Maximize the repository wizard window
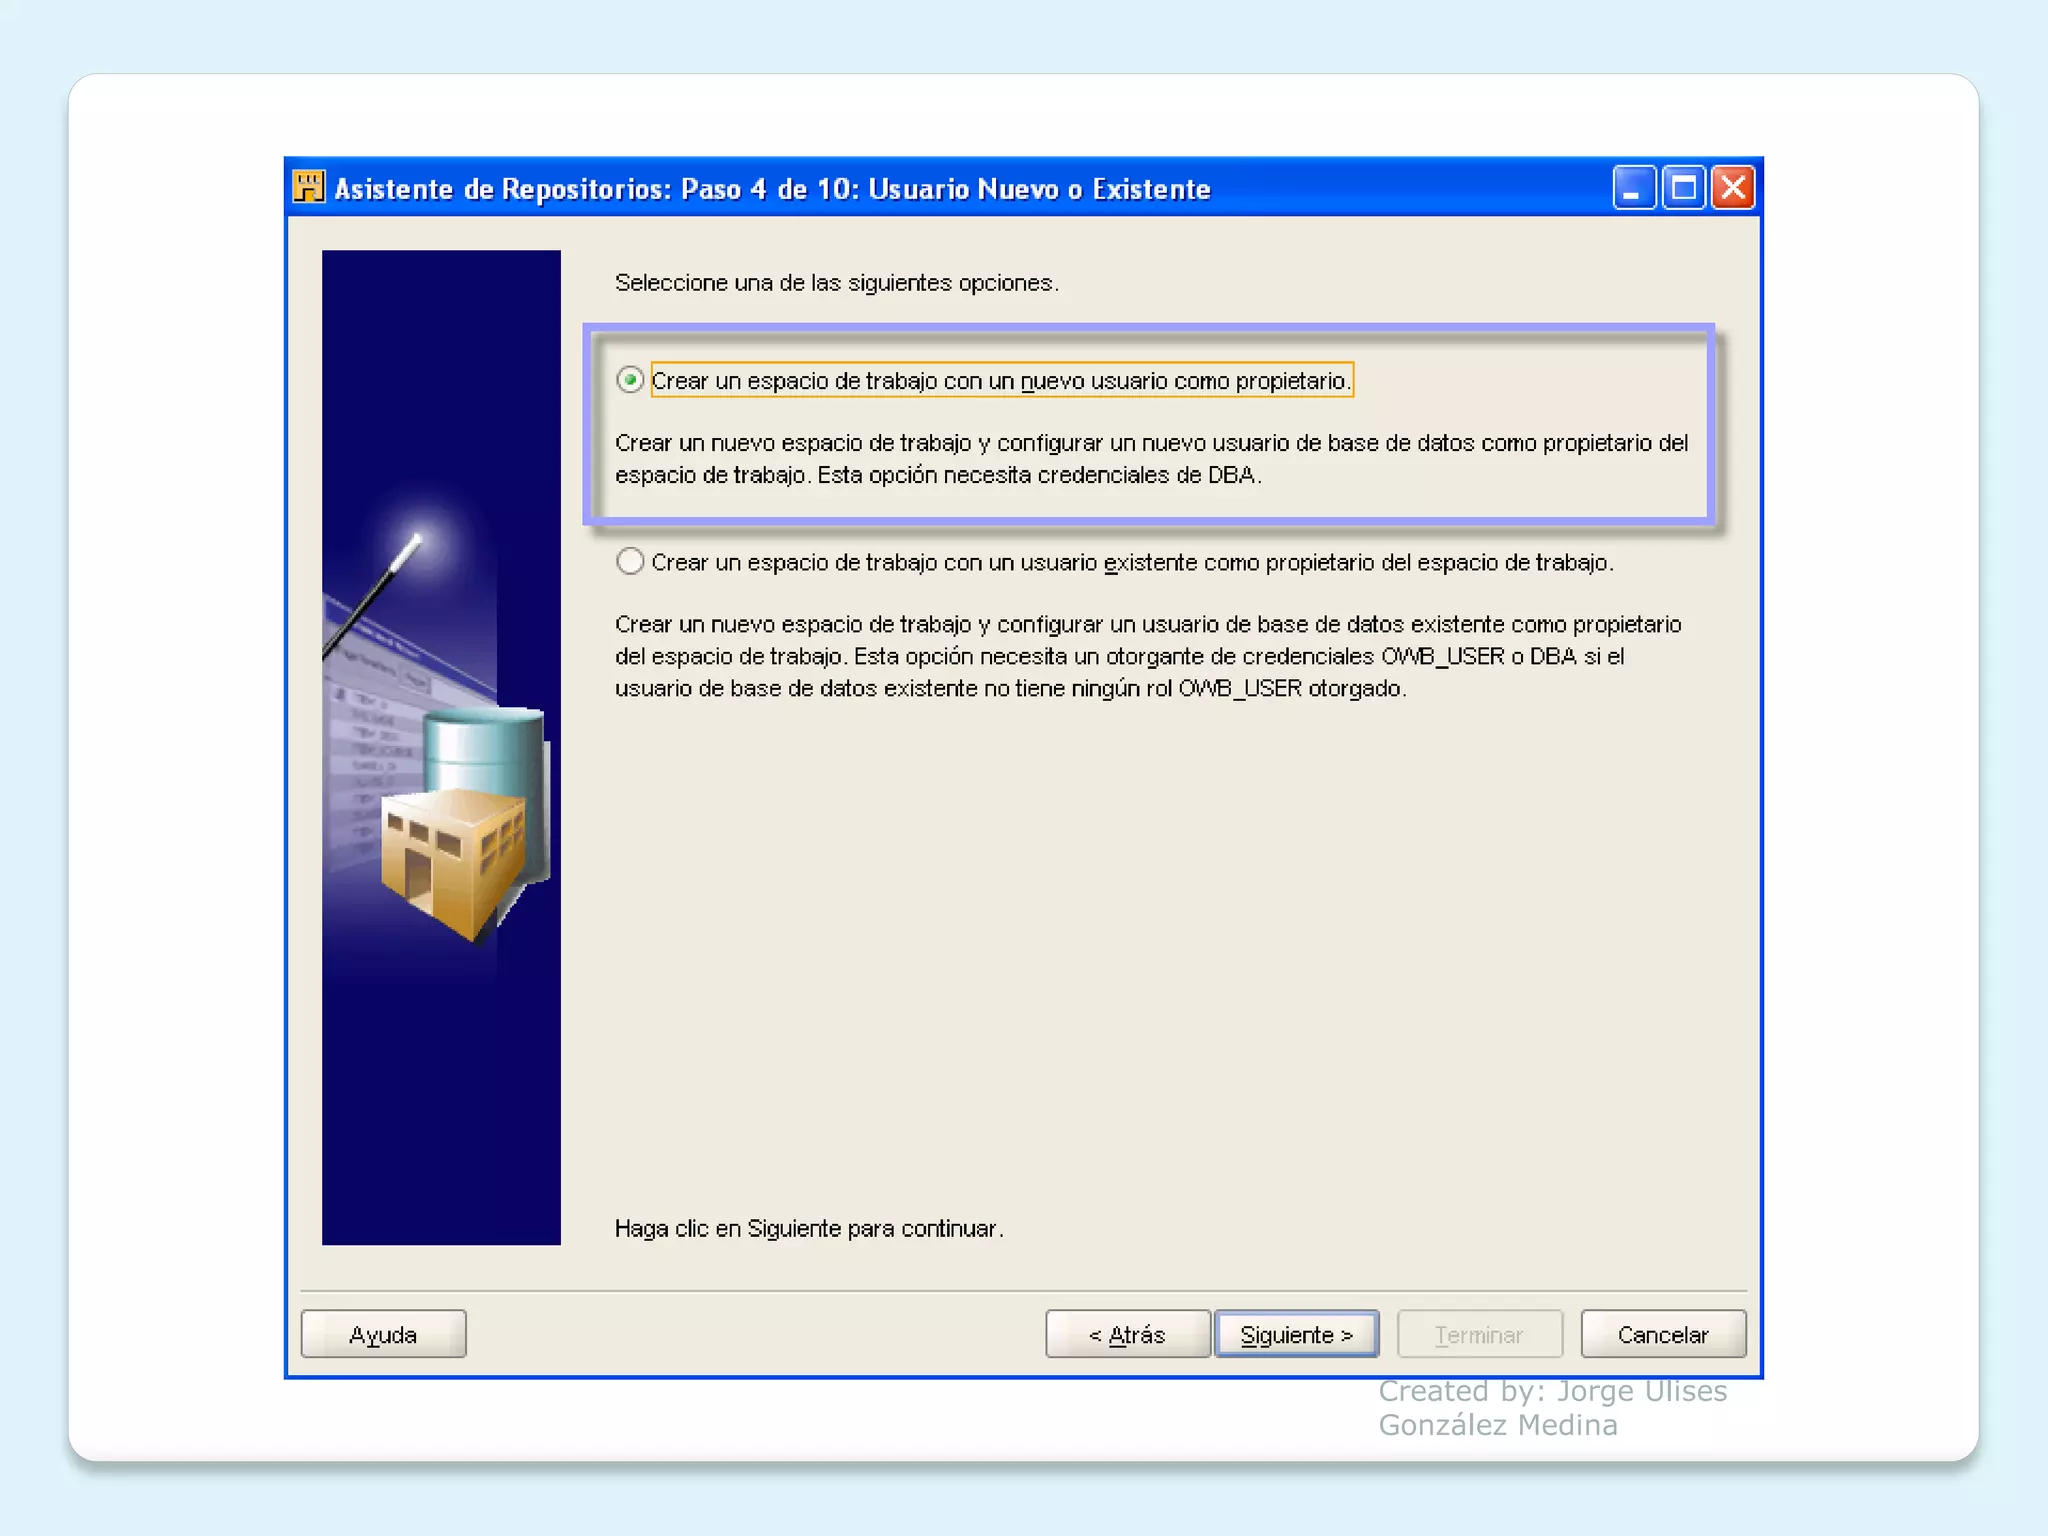Image resolution: width=2048 pixels, height=1536 pixels. [x=1684, y=188]
